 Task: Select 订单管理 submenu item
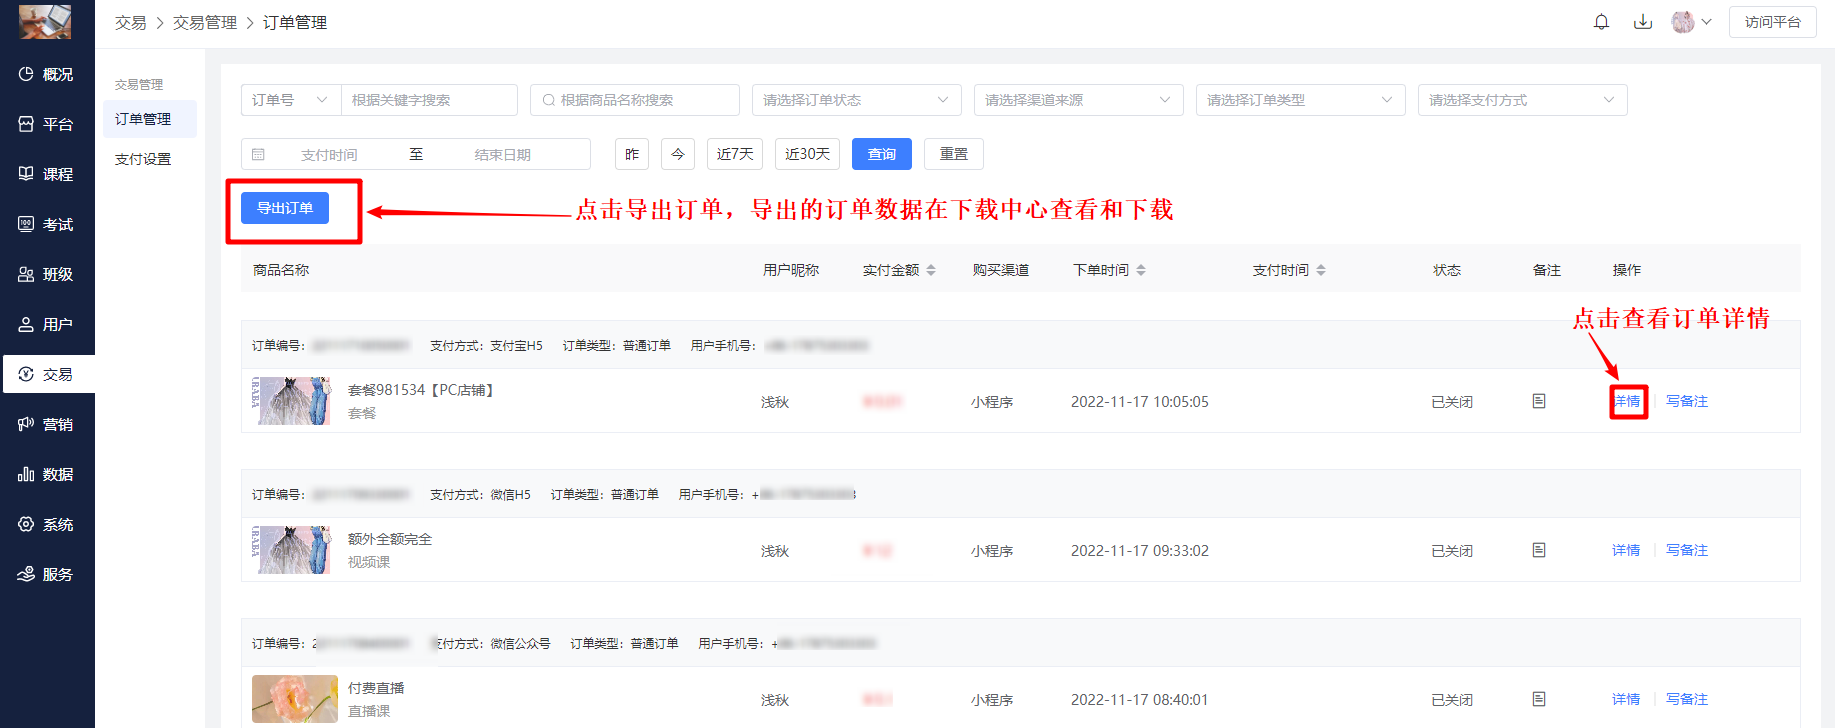(x=150, y=119)
